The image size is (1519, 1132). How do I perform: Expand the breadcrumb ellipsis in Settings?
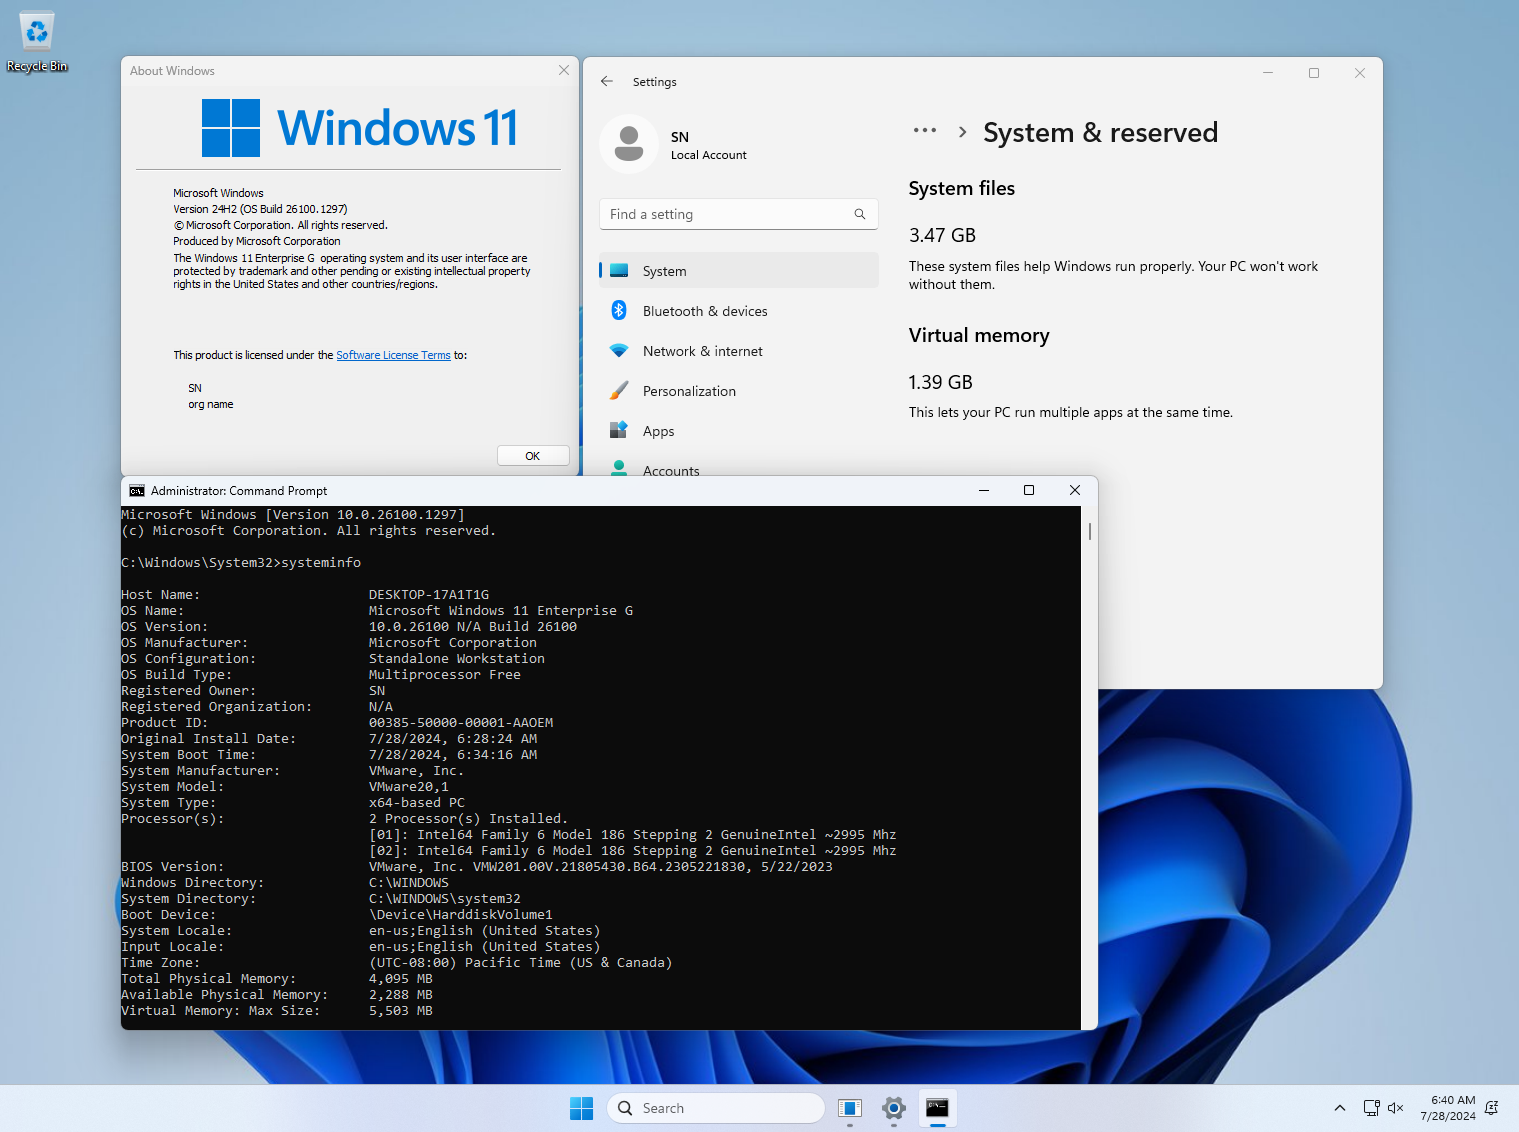(x=925, y=131)
